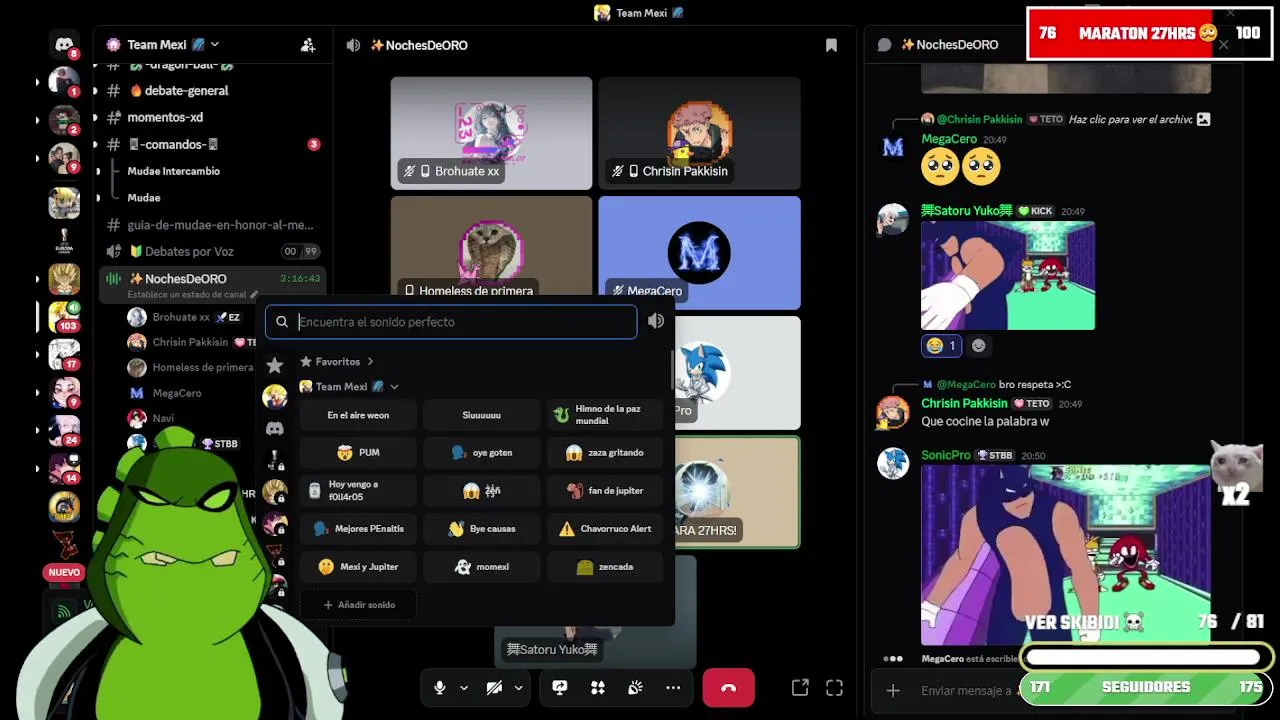Screen dimensions: 1280x720
Task: Play the PUM sound
Action: 358,453
